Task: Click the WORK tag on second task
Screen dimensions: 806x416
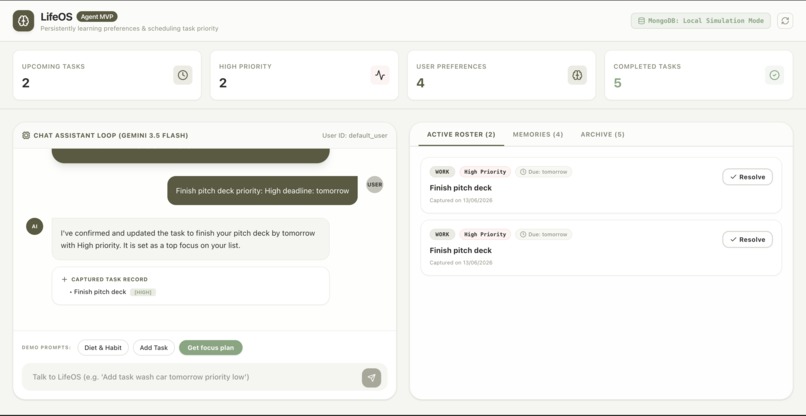Action: (442, 234)
